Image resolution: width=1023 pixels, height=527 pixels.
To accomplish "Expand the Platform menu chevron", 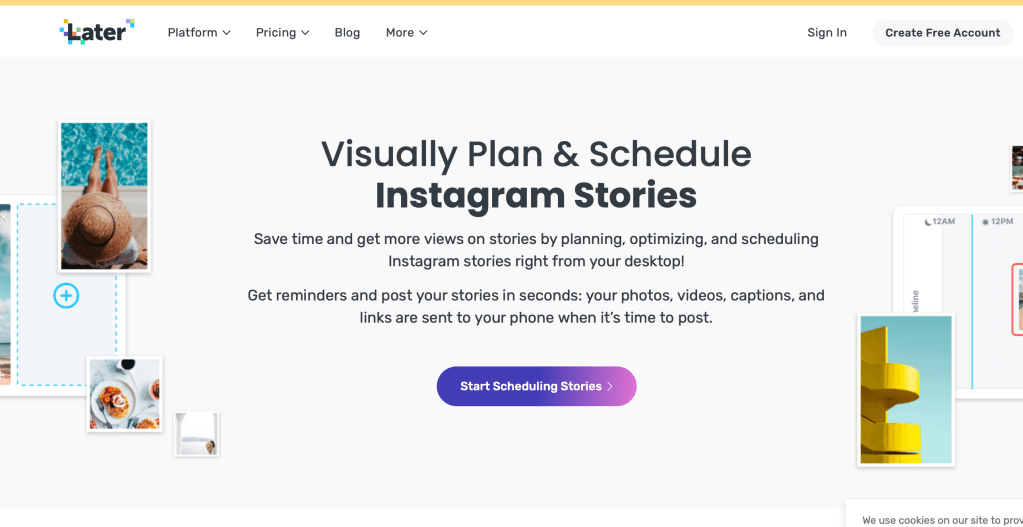I will tap(227, 33).
